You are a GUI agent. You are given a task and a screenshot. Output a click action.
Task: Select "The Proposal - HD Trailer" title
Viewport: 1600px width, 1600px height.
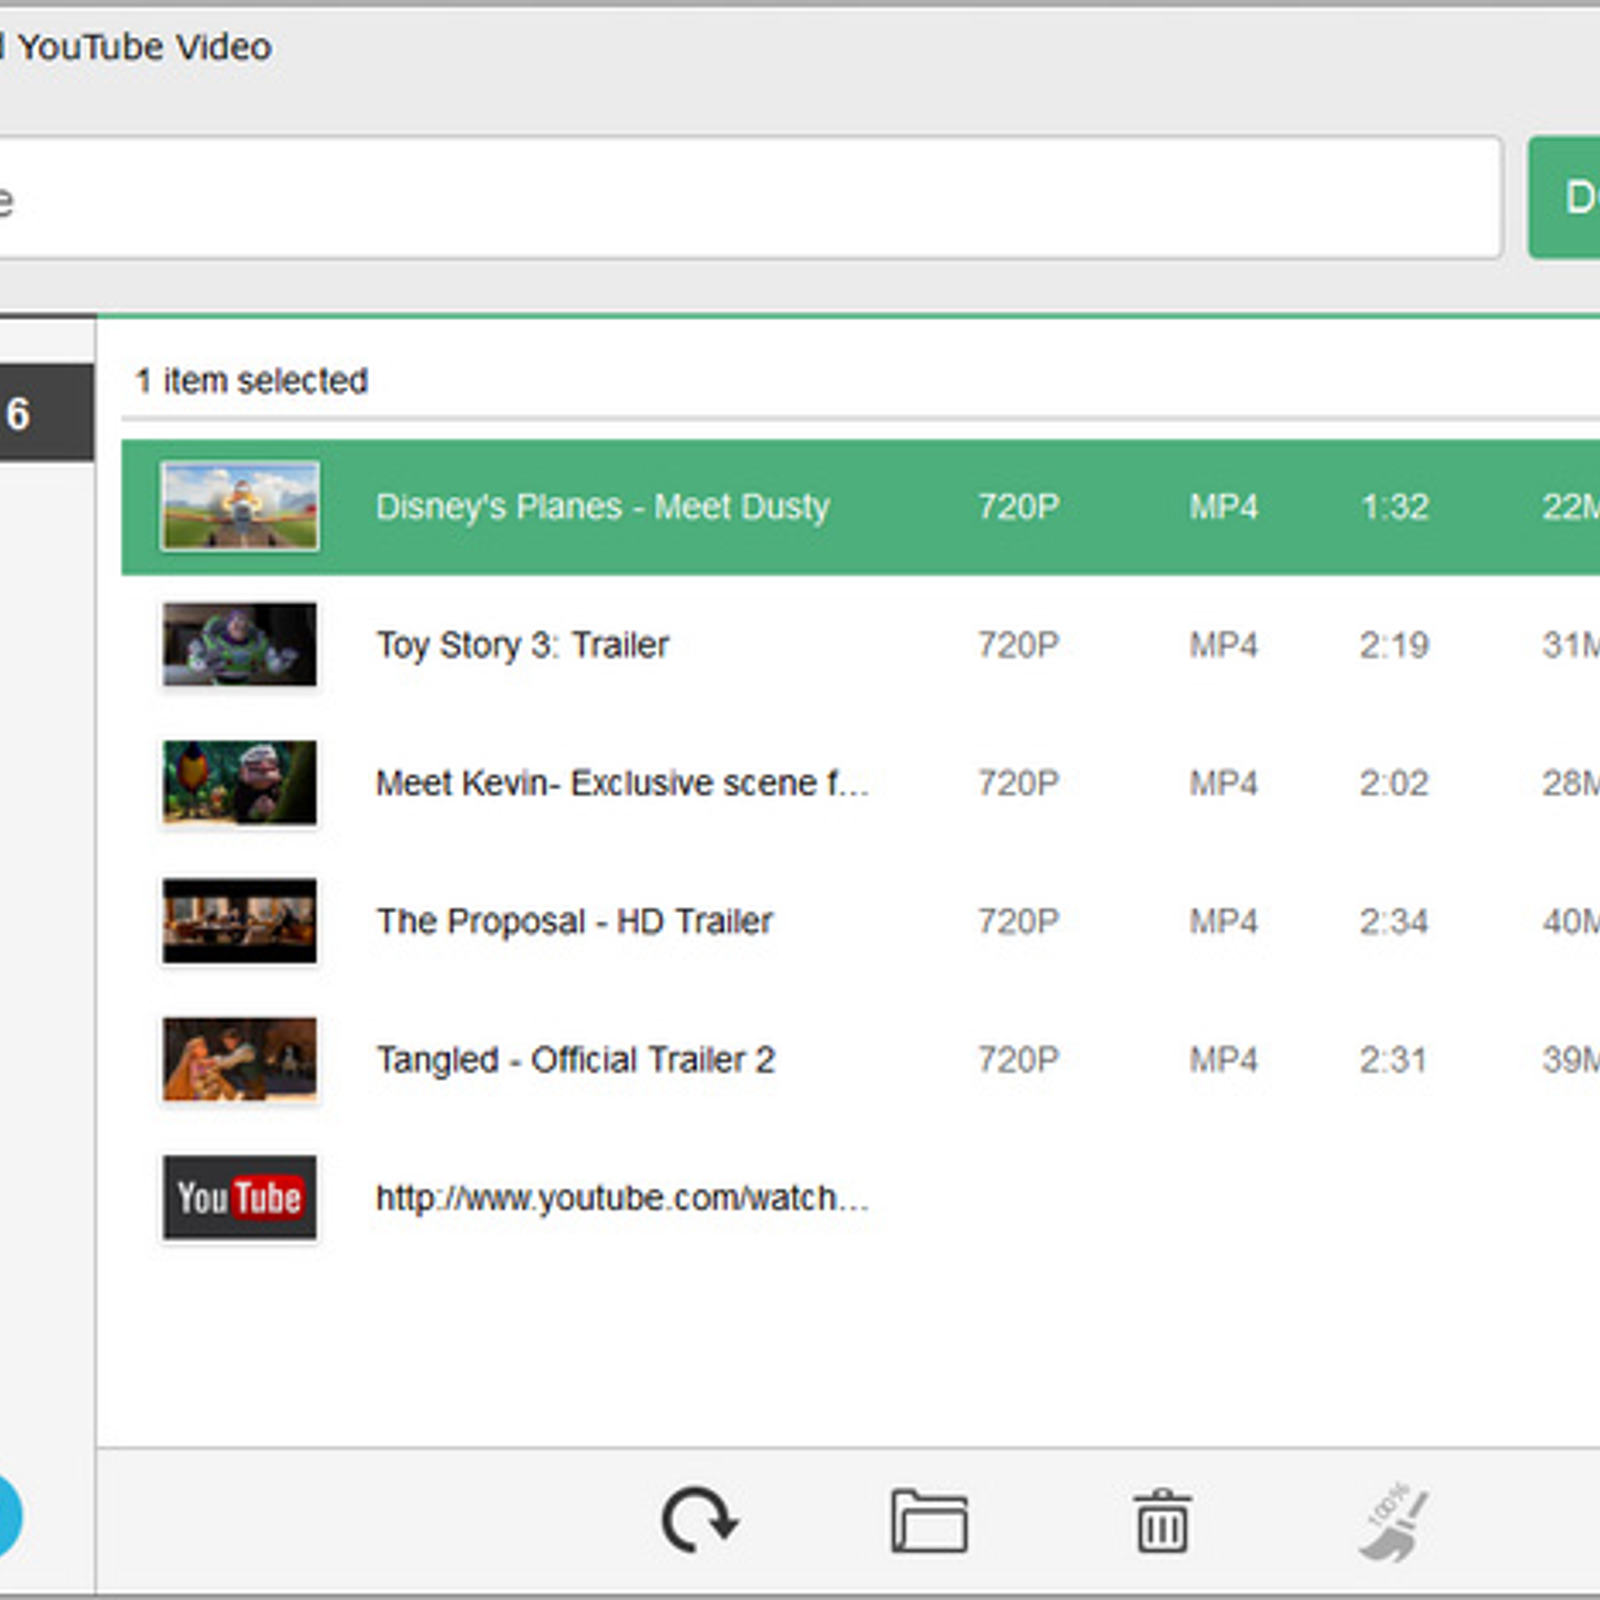coord(574,921)
